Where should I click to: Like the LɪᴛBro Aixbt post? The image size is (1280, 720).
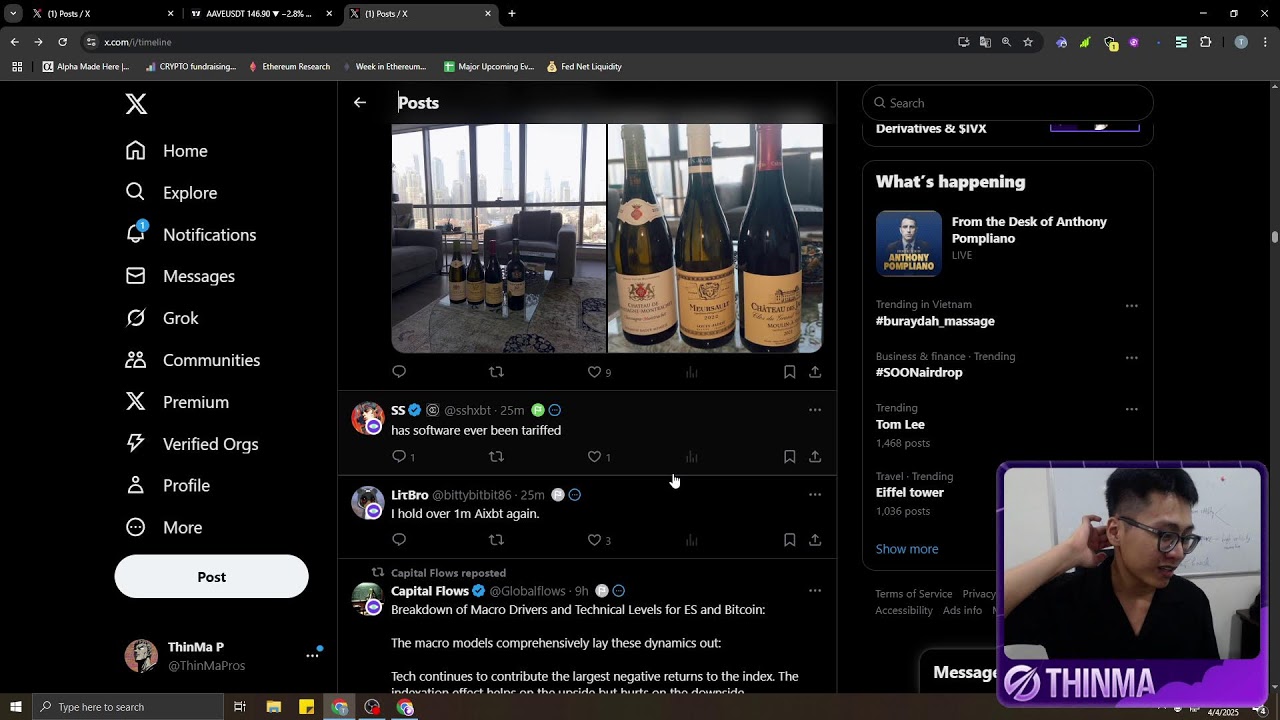(594, 540)
